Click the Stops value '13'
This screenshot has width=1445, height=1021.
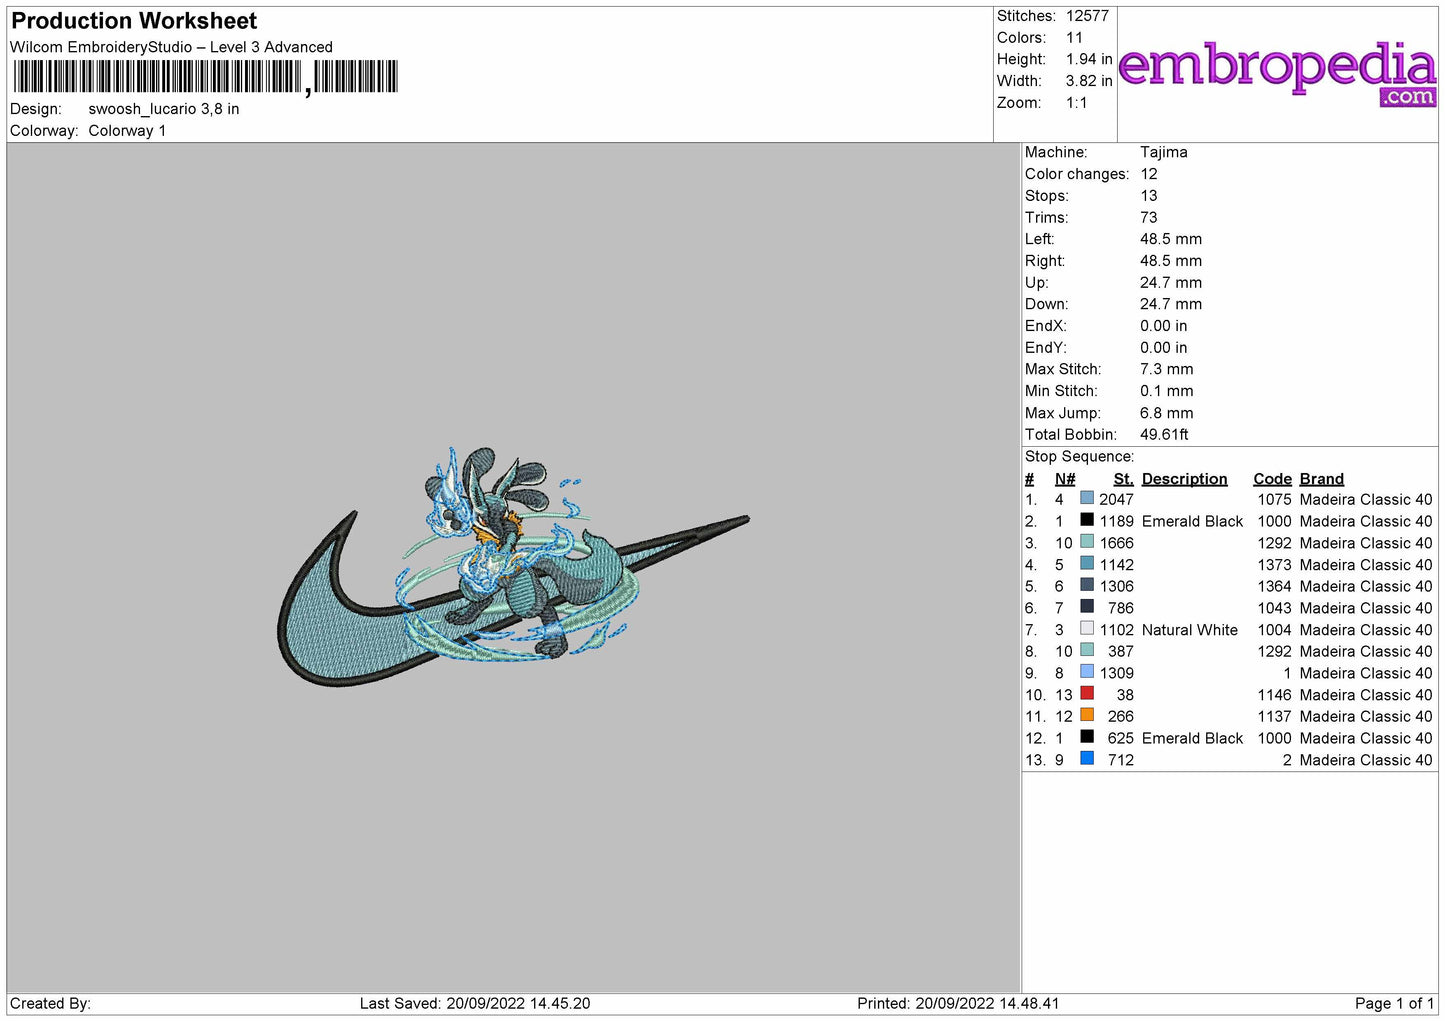(1149, 196)
